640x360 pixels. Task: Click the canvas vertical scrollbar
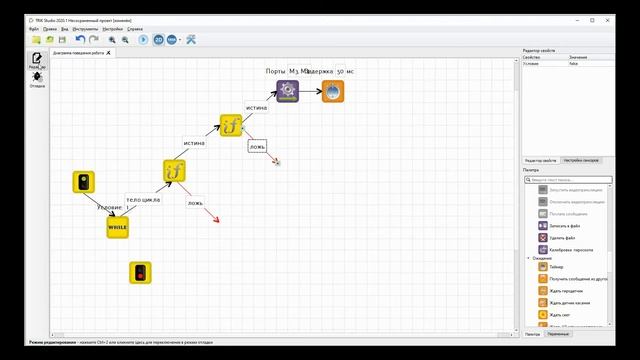pyautogui.click(x=516, y=195)
